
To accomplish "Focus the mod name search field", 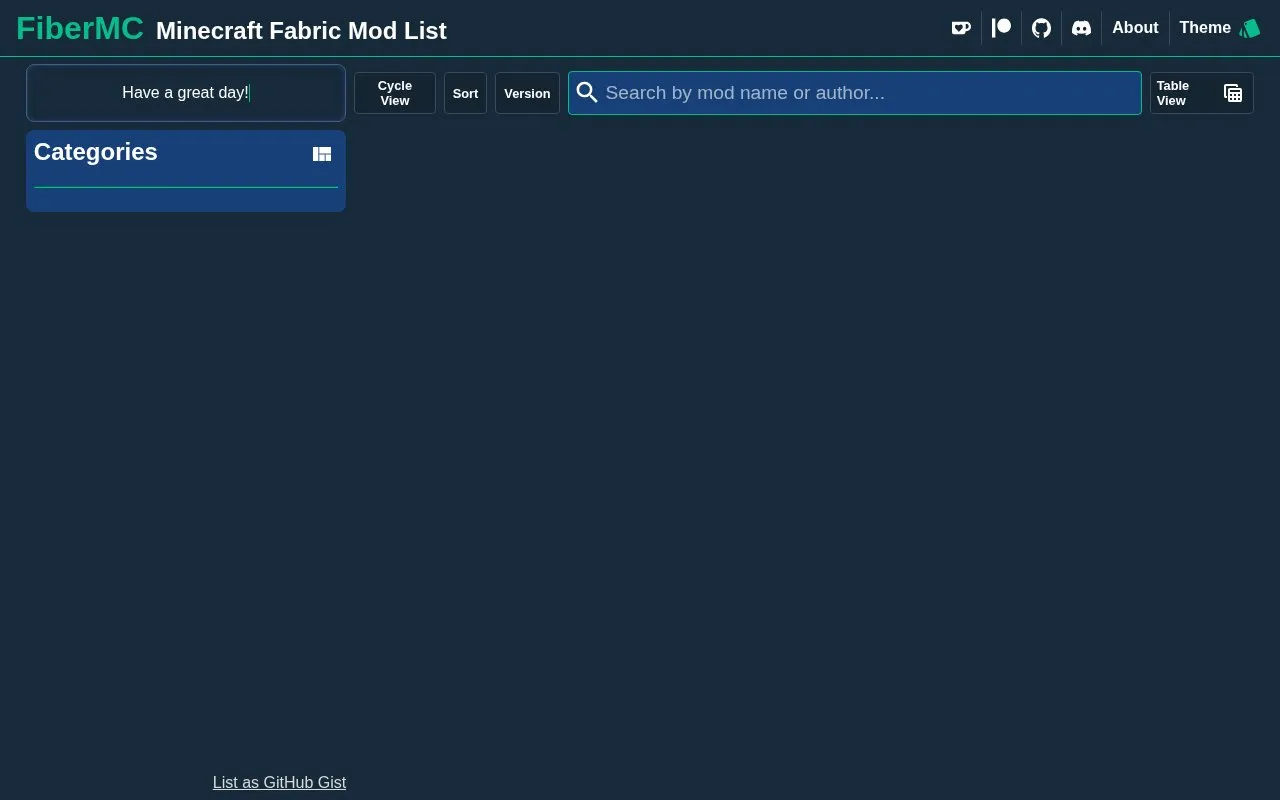I will 855,93.
